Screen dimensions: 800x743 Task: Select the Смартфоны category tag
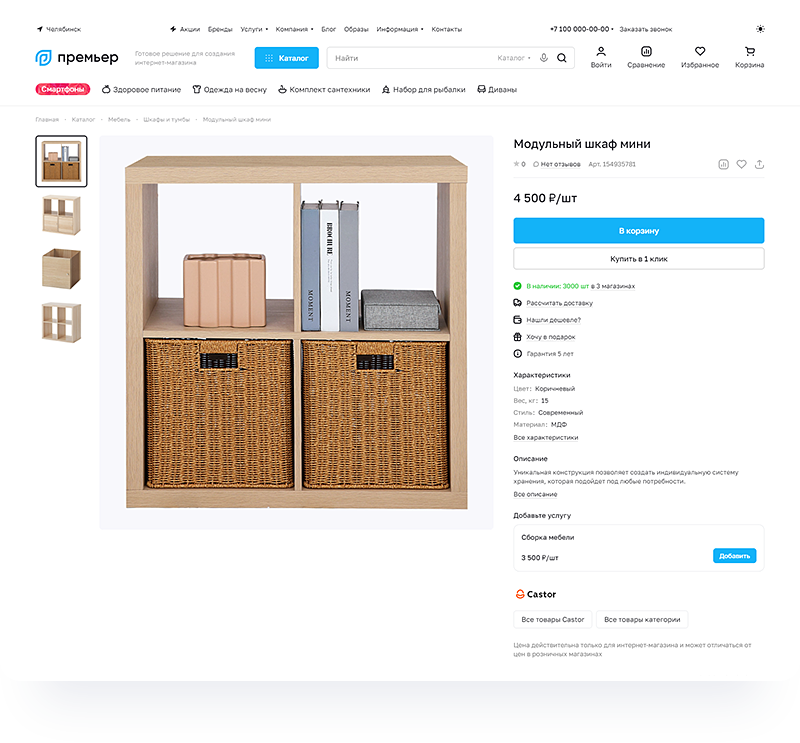(x=63, y=89)
